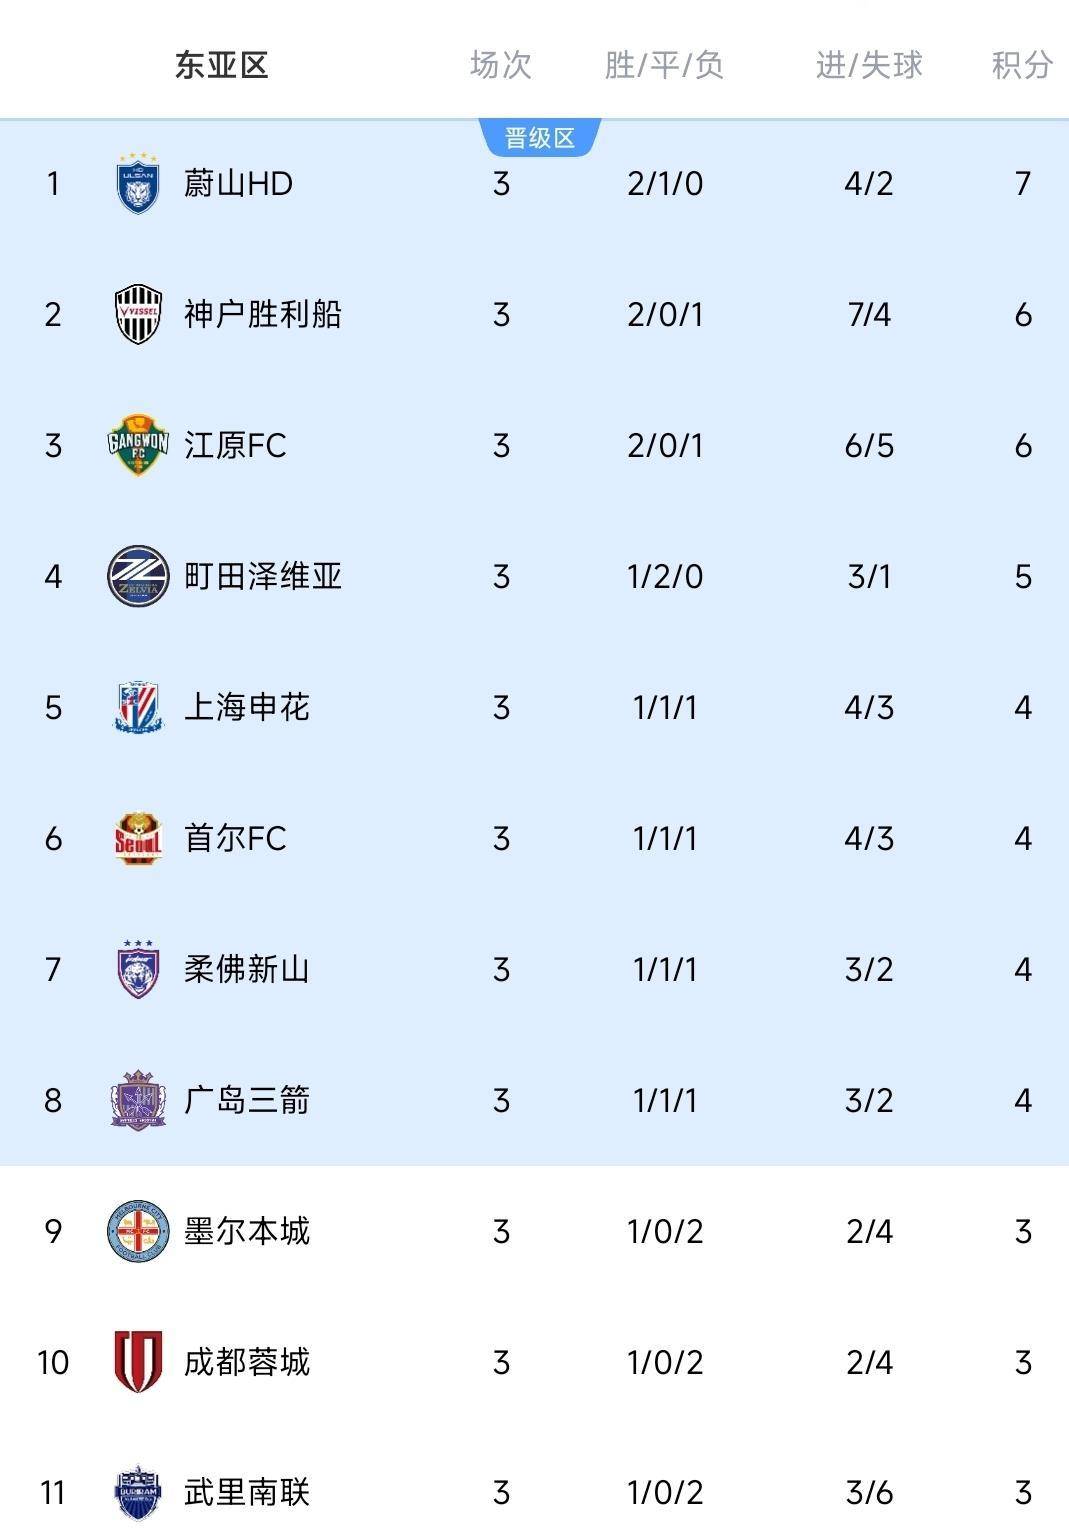Screen dimensions: 1069x1529
Task: Click the Melbourne City round badge
Action: pos(138,1231)
